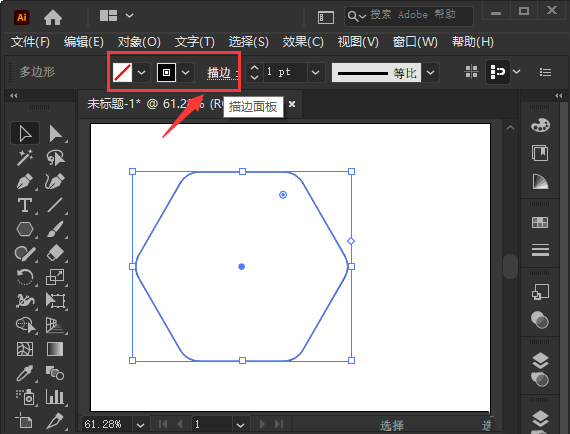The width and height of the screenshot is (570, 434).
Task: Choose the Eyedropper tool
Action: coord(25,373)
